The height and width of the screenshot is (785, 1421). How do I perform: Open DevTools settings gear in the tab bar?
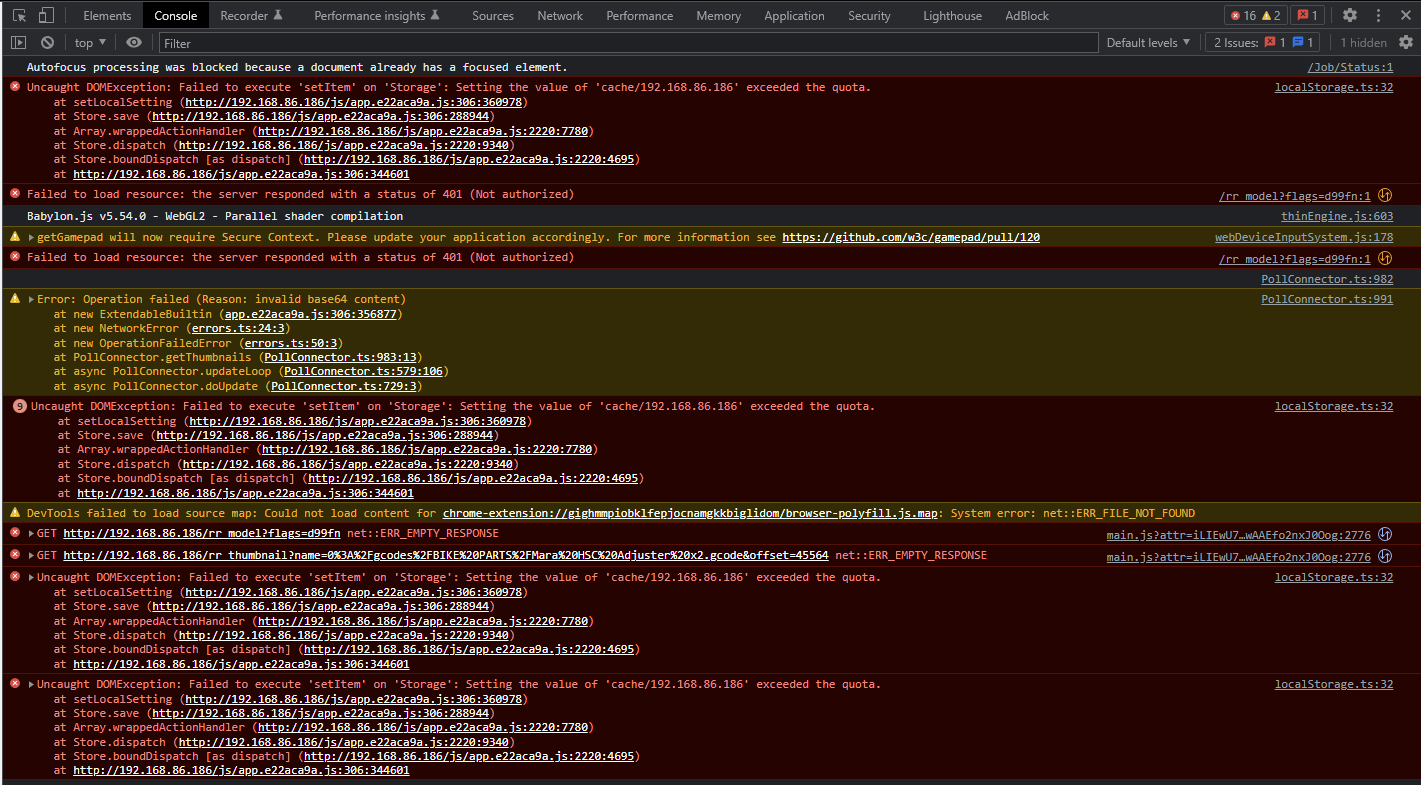pyautogui.click(x=1350, y=15)
